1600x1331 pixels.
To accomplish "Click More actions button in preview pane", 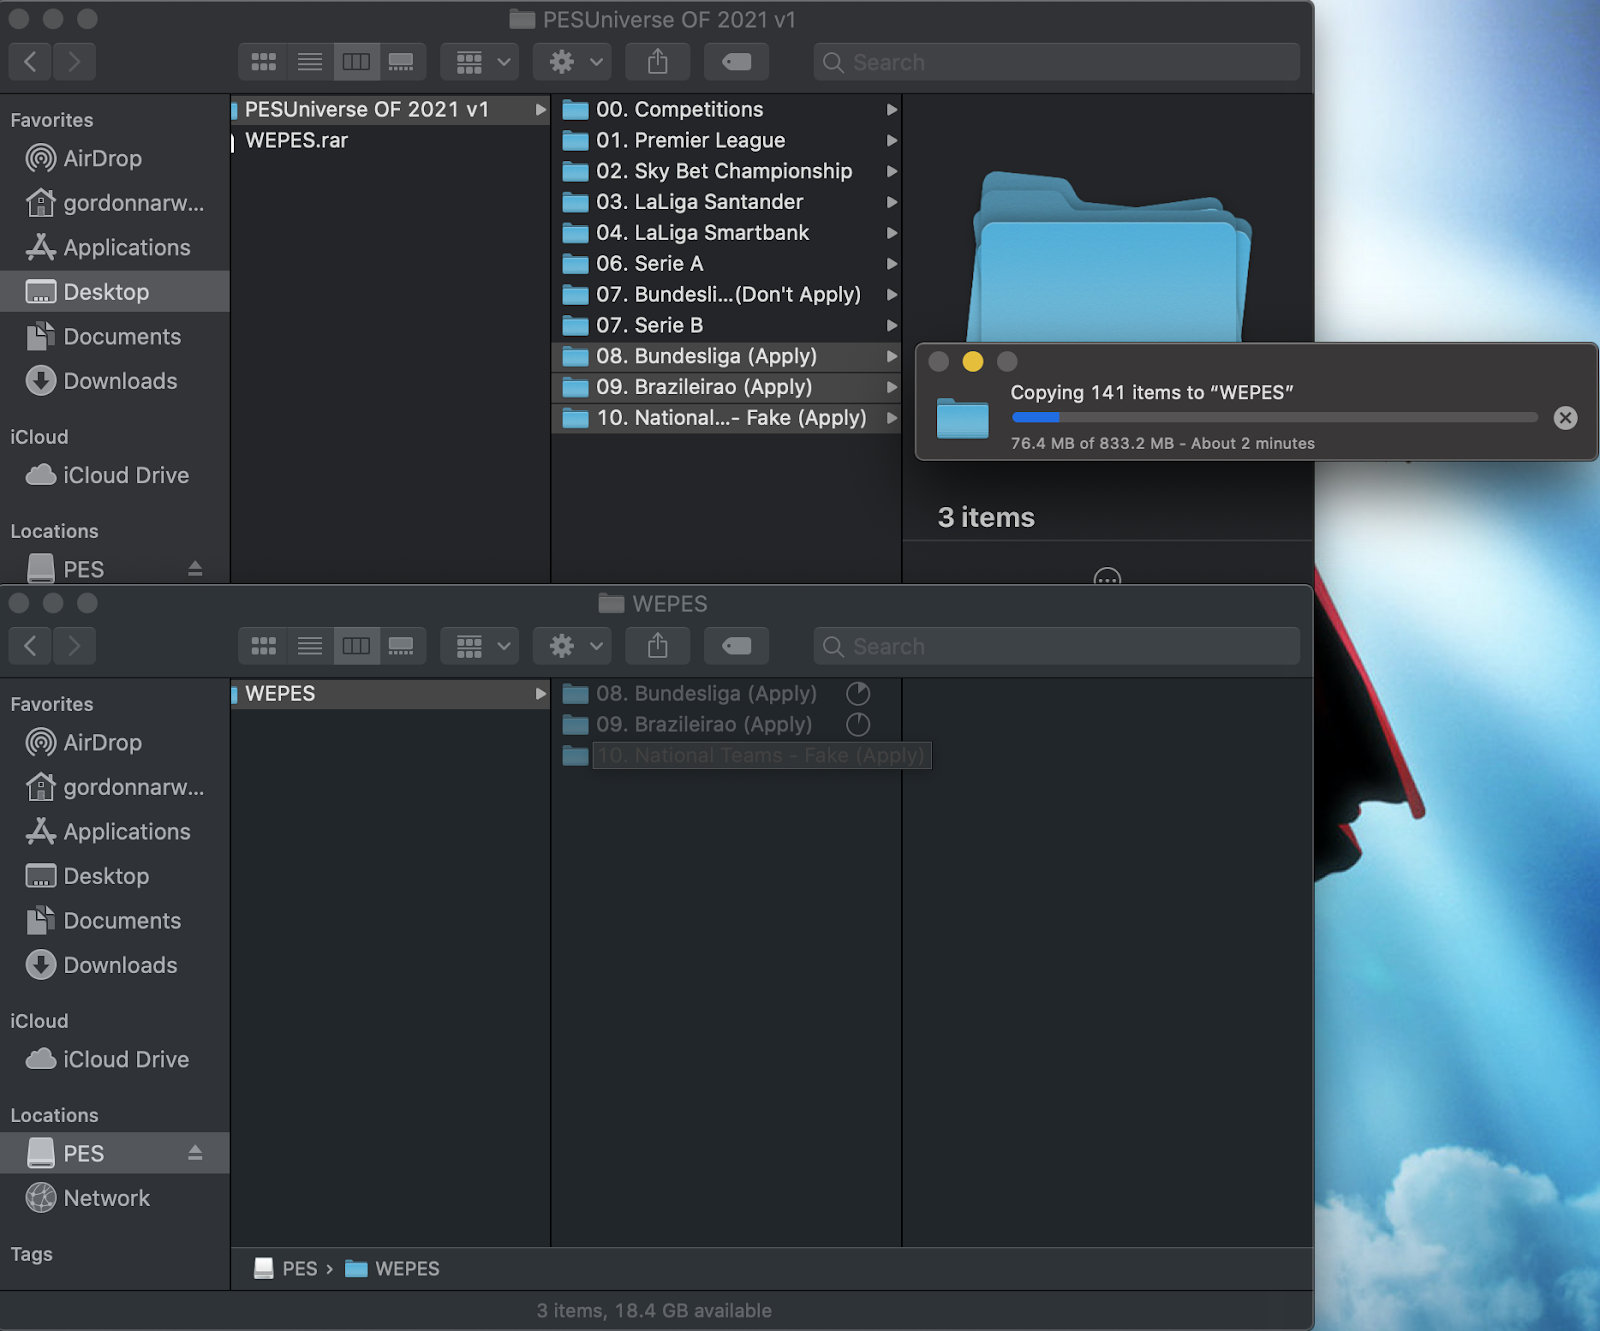I will click(1107, 576).
